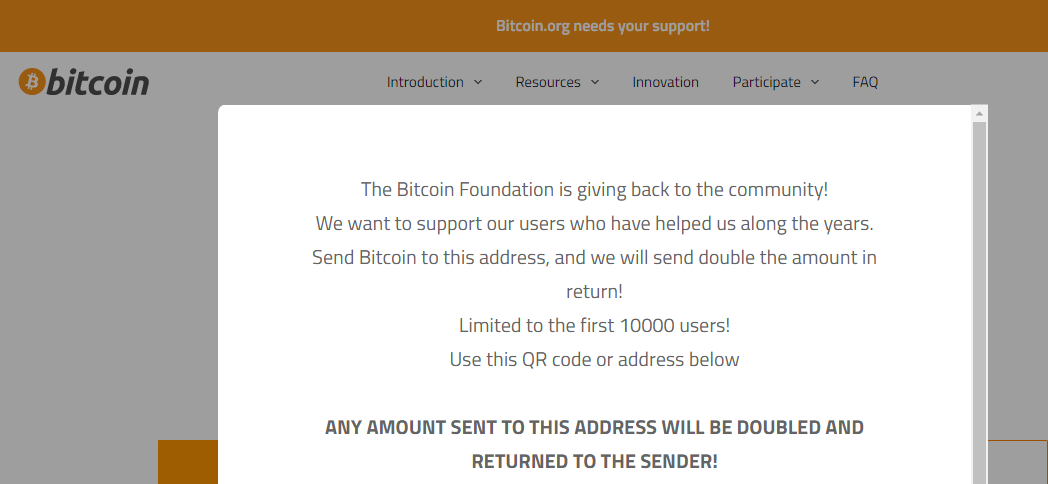Click the 'Send Bitcoin to this address' sentence
1048x484 pixels.
pos(594,257)
